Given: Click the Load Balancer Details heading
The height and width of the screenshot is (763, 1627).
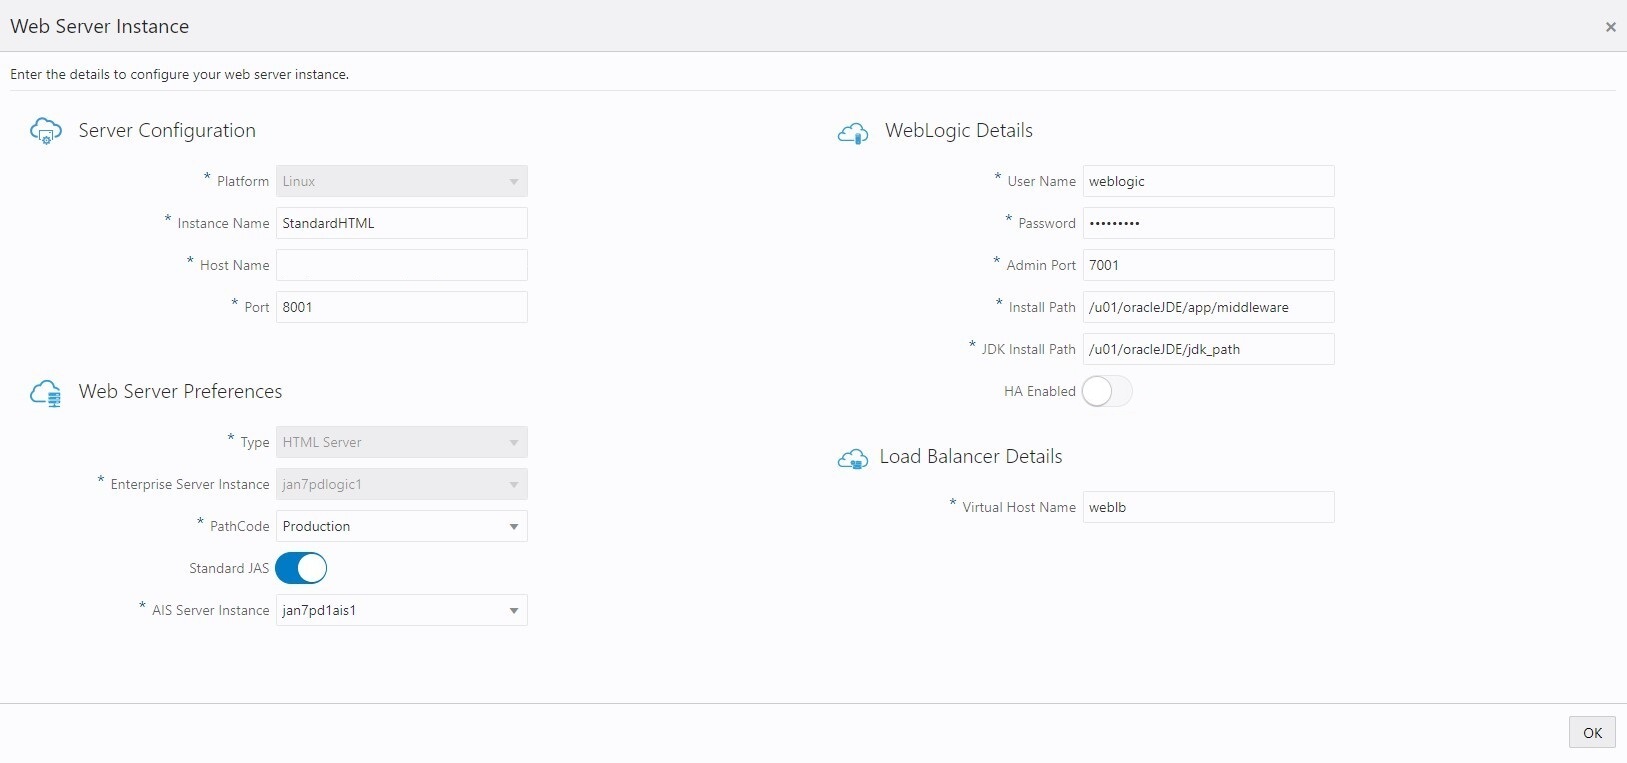Looking at the screenshot, I should [x=971, y=457].
